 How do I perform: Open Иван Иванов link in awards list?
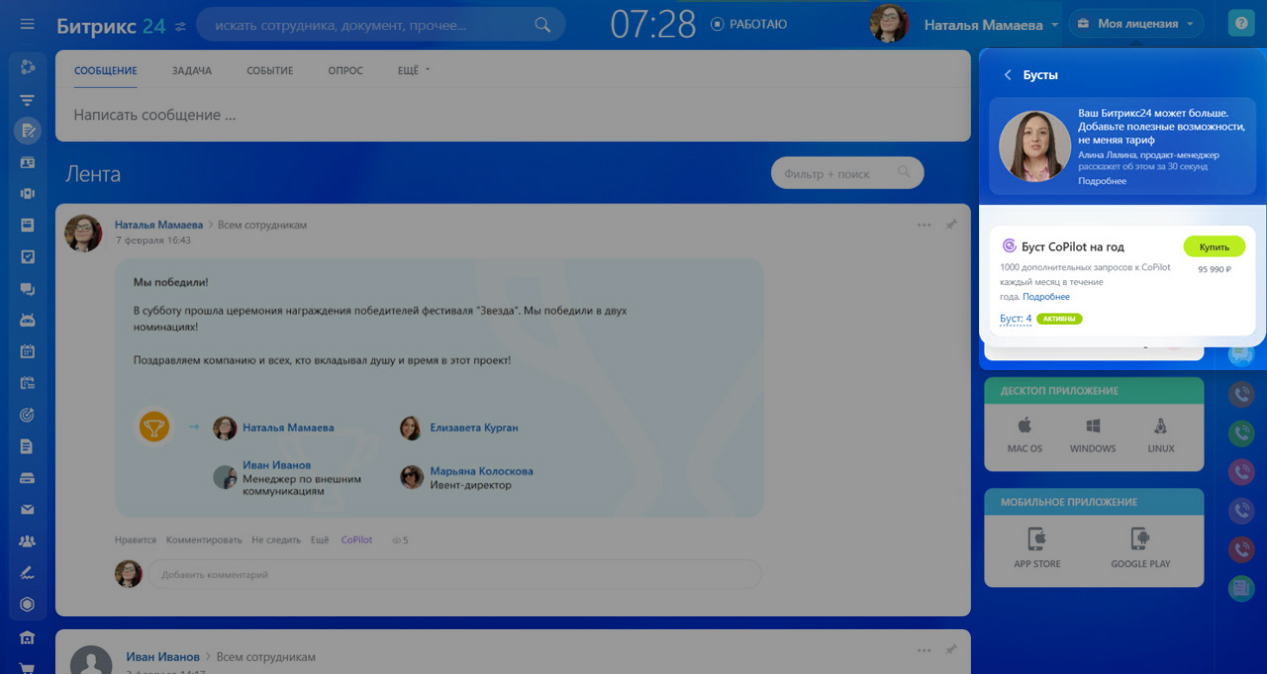pos(276,465)
